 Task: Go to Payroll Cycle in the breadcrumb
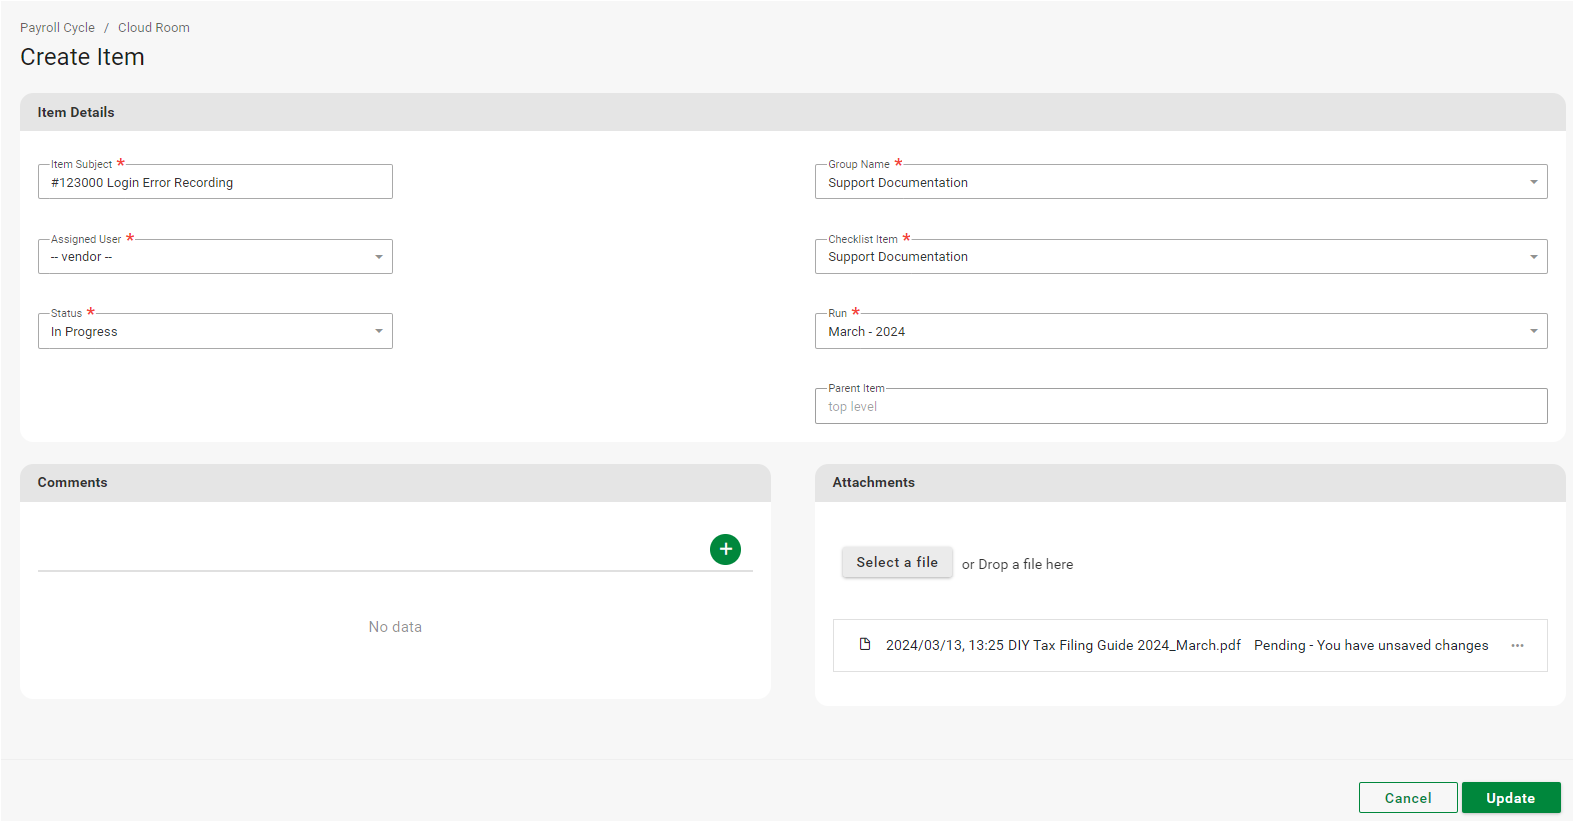[x=57, y=28]
